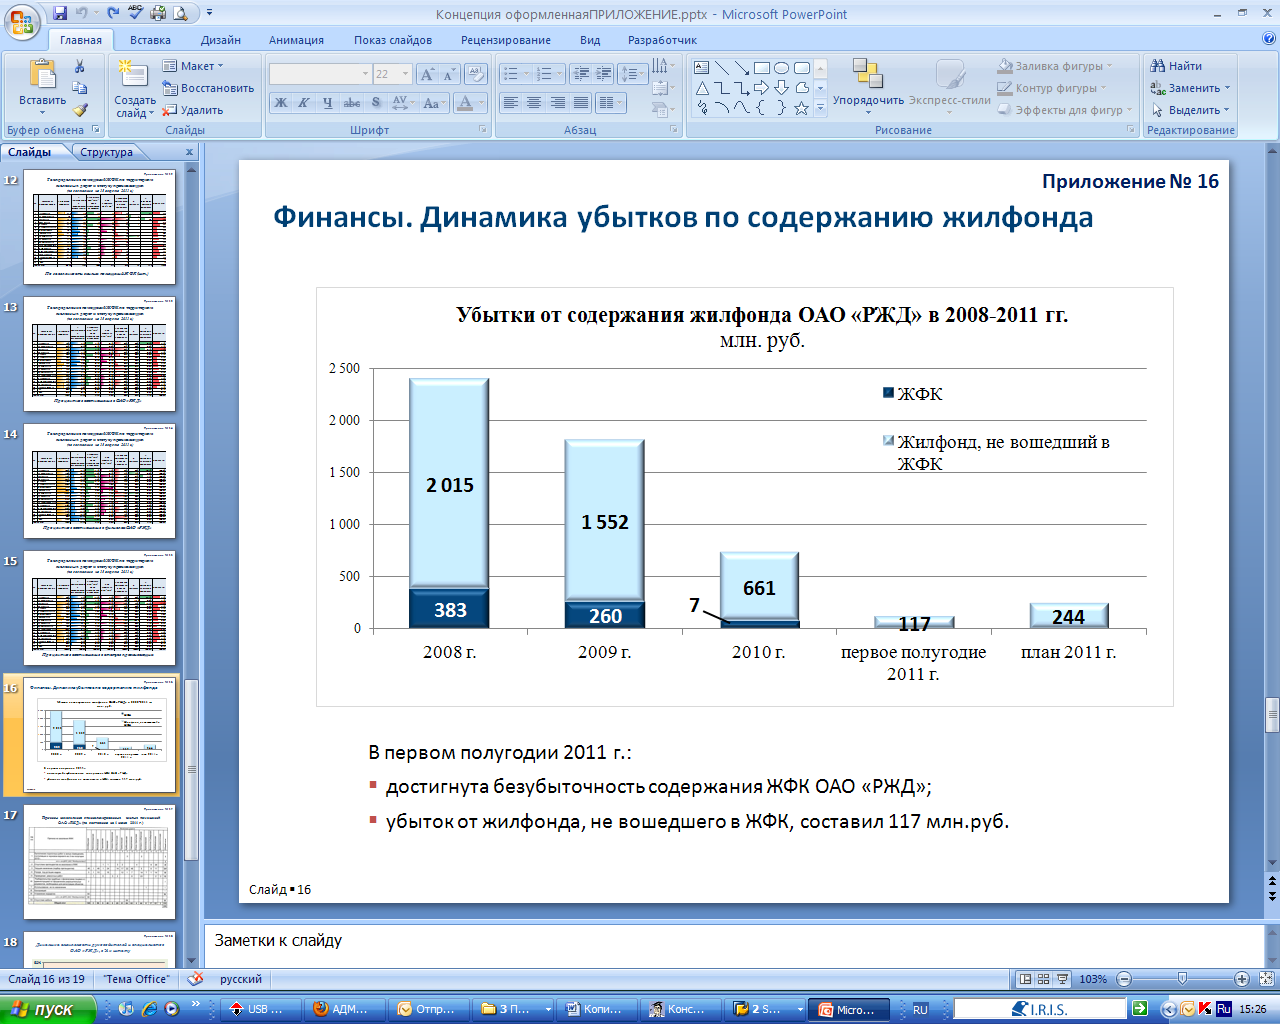Align text left in paragraph group
The width and height of the screenshot is (1280, 1024).
[510, 103]
